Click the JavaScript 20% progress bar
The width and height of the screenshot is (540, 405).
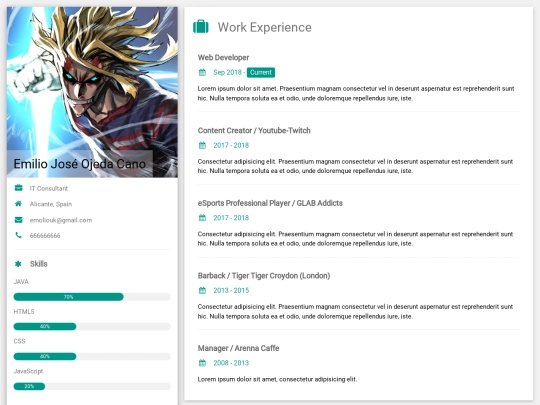[x=92, y=386]
